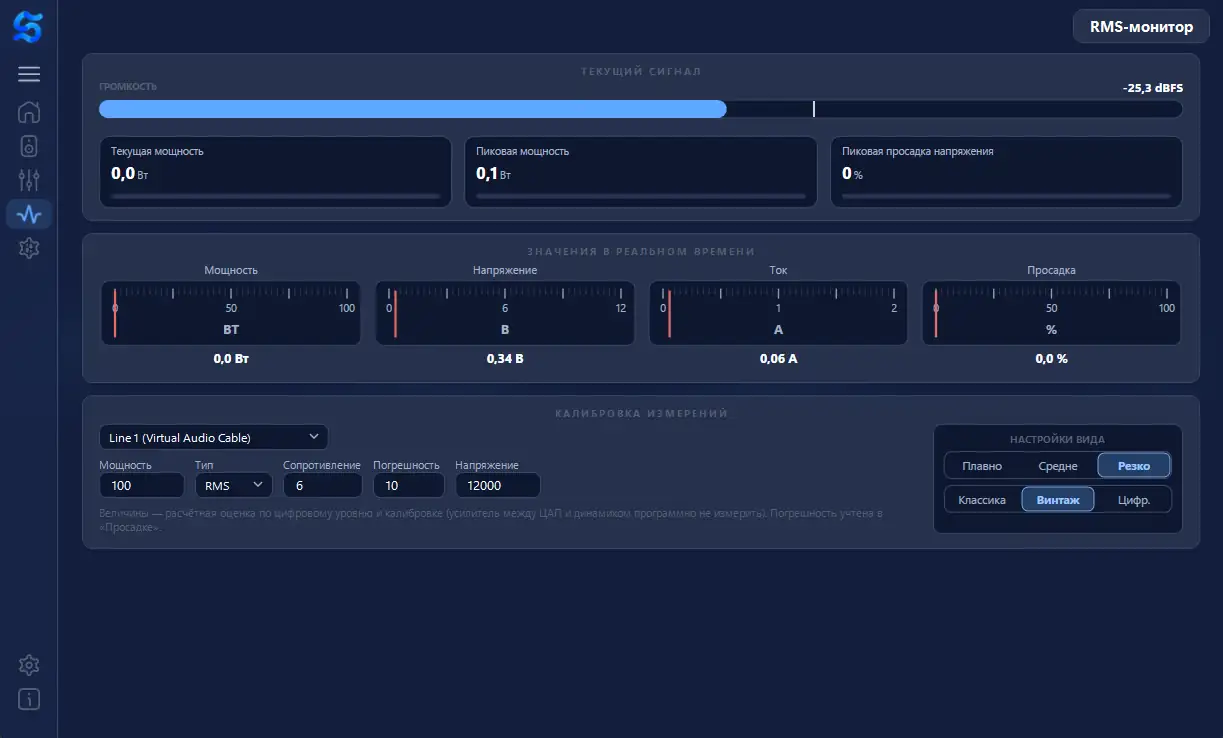Click the Напряжение gauge meter
The width and height of the screenshot is (1223, 738).
click(505, 313)
